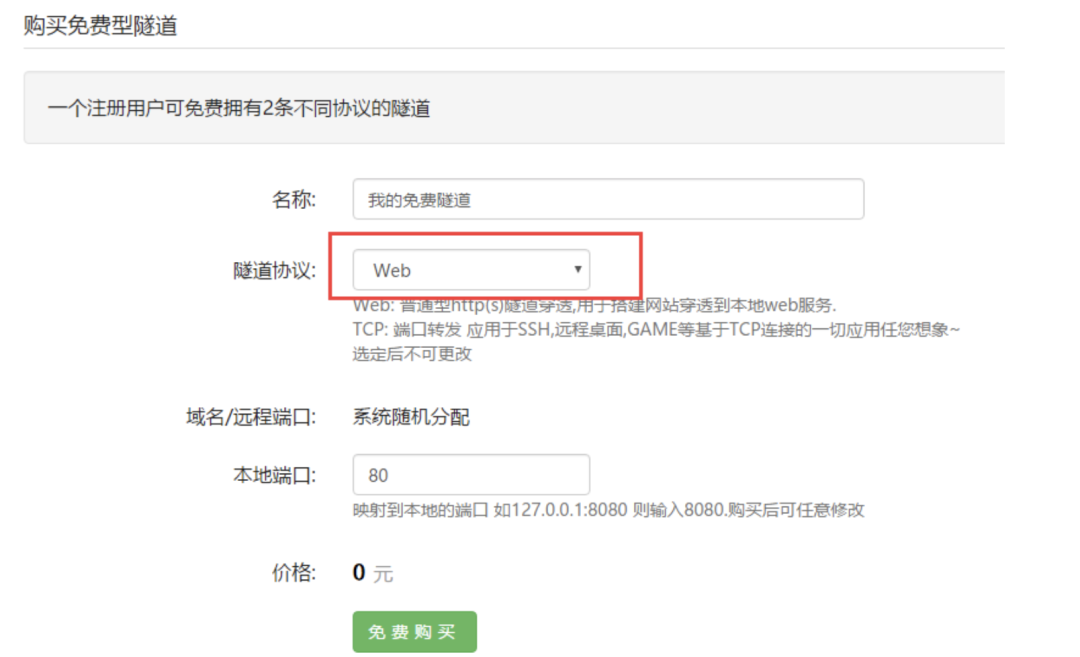1080x657 pixels.
Task: Click the 价格: label
Action: (294, 573)
